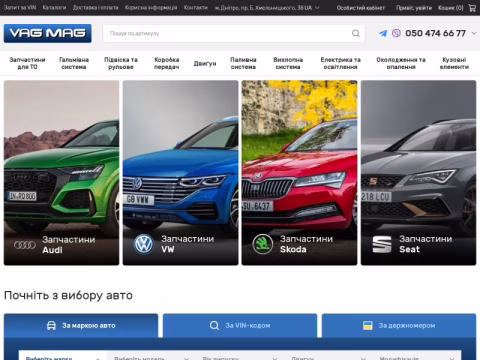Open 'Двигун' menu category
The height and width of the screenshot is (360, 480).
click(205, 63)
